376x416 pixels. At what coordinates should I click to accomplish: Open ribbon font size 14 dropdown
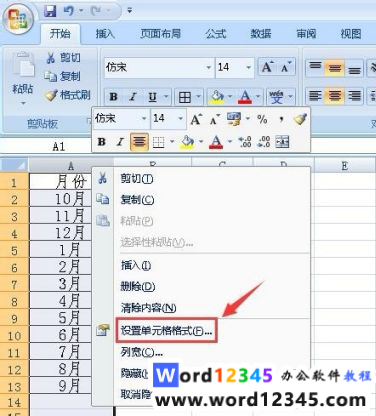tap(248, 68)
